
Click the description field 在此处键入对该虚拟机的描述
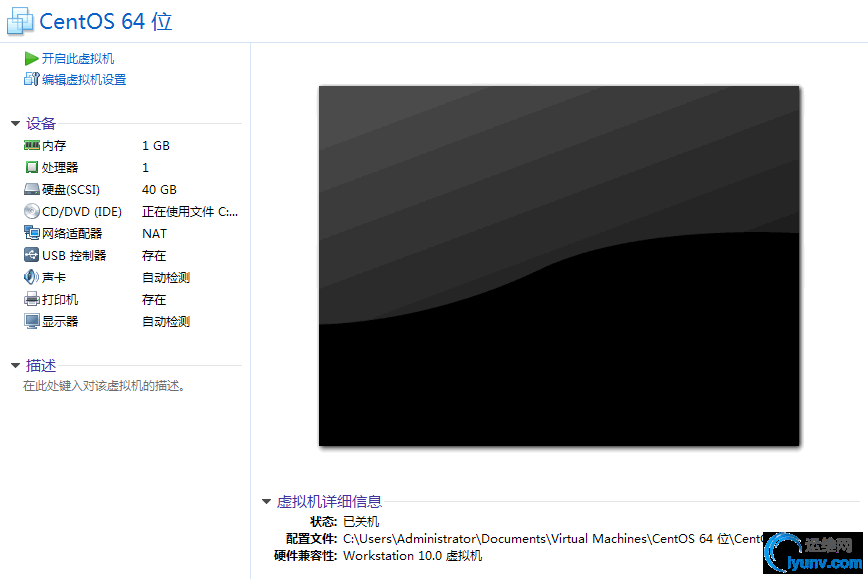104,386
